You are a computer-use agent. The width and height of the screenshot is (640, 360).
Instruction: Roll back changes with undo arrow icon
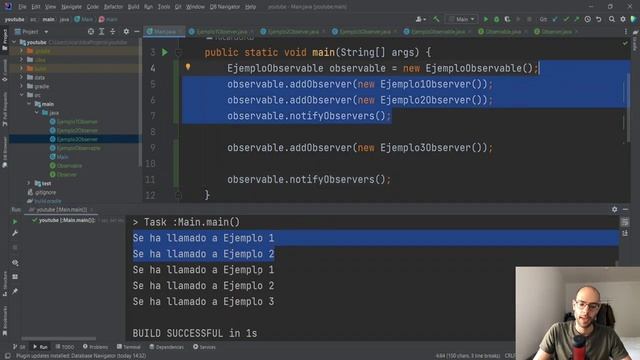[x=598, y=19]
